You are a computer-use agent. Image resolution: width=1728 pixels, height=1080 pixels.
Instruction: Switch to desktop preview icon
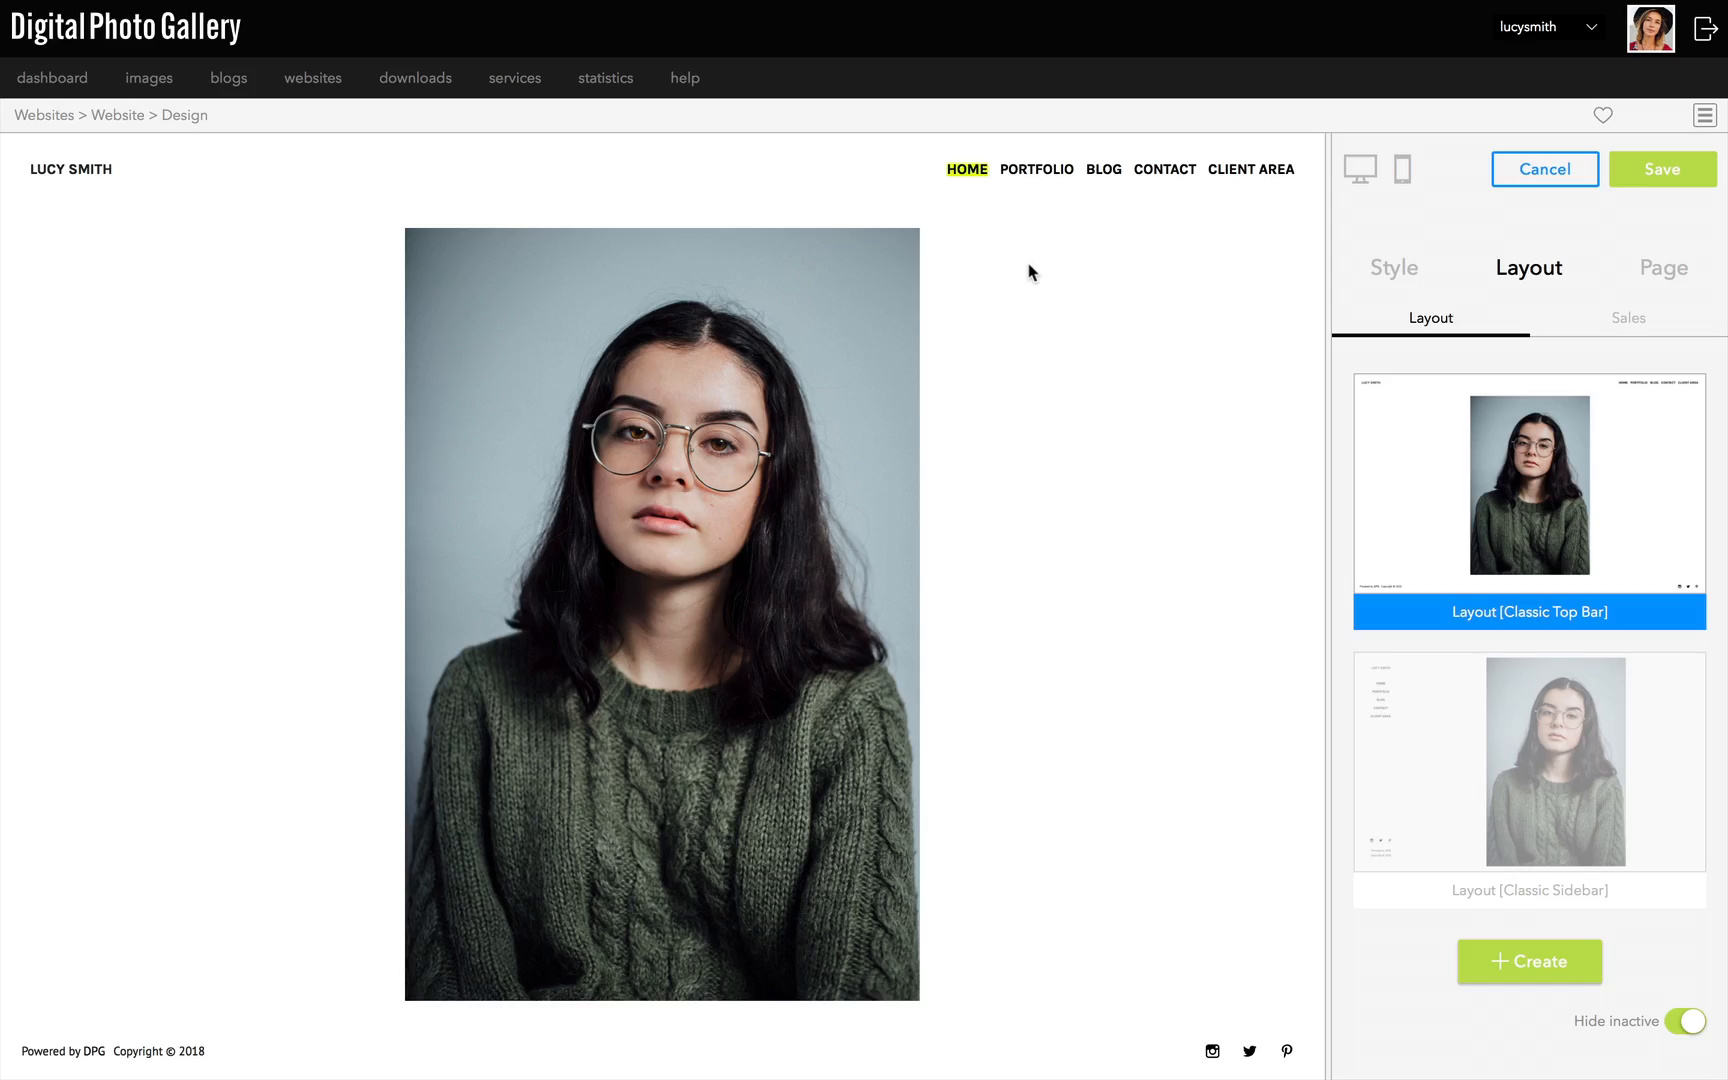pos(1360,169)
